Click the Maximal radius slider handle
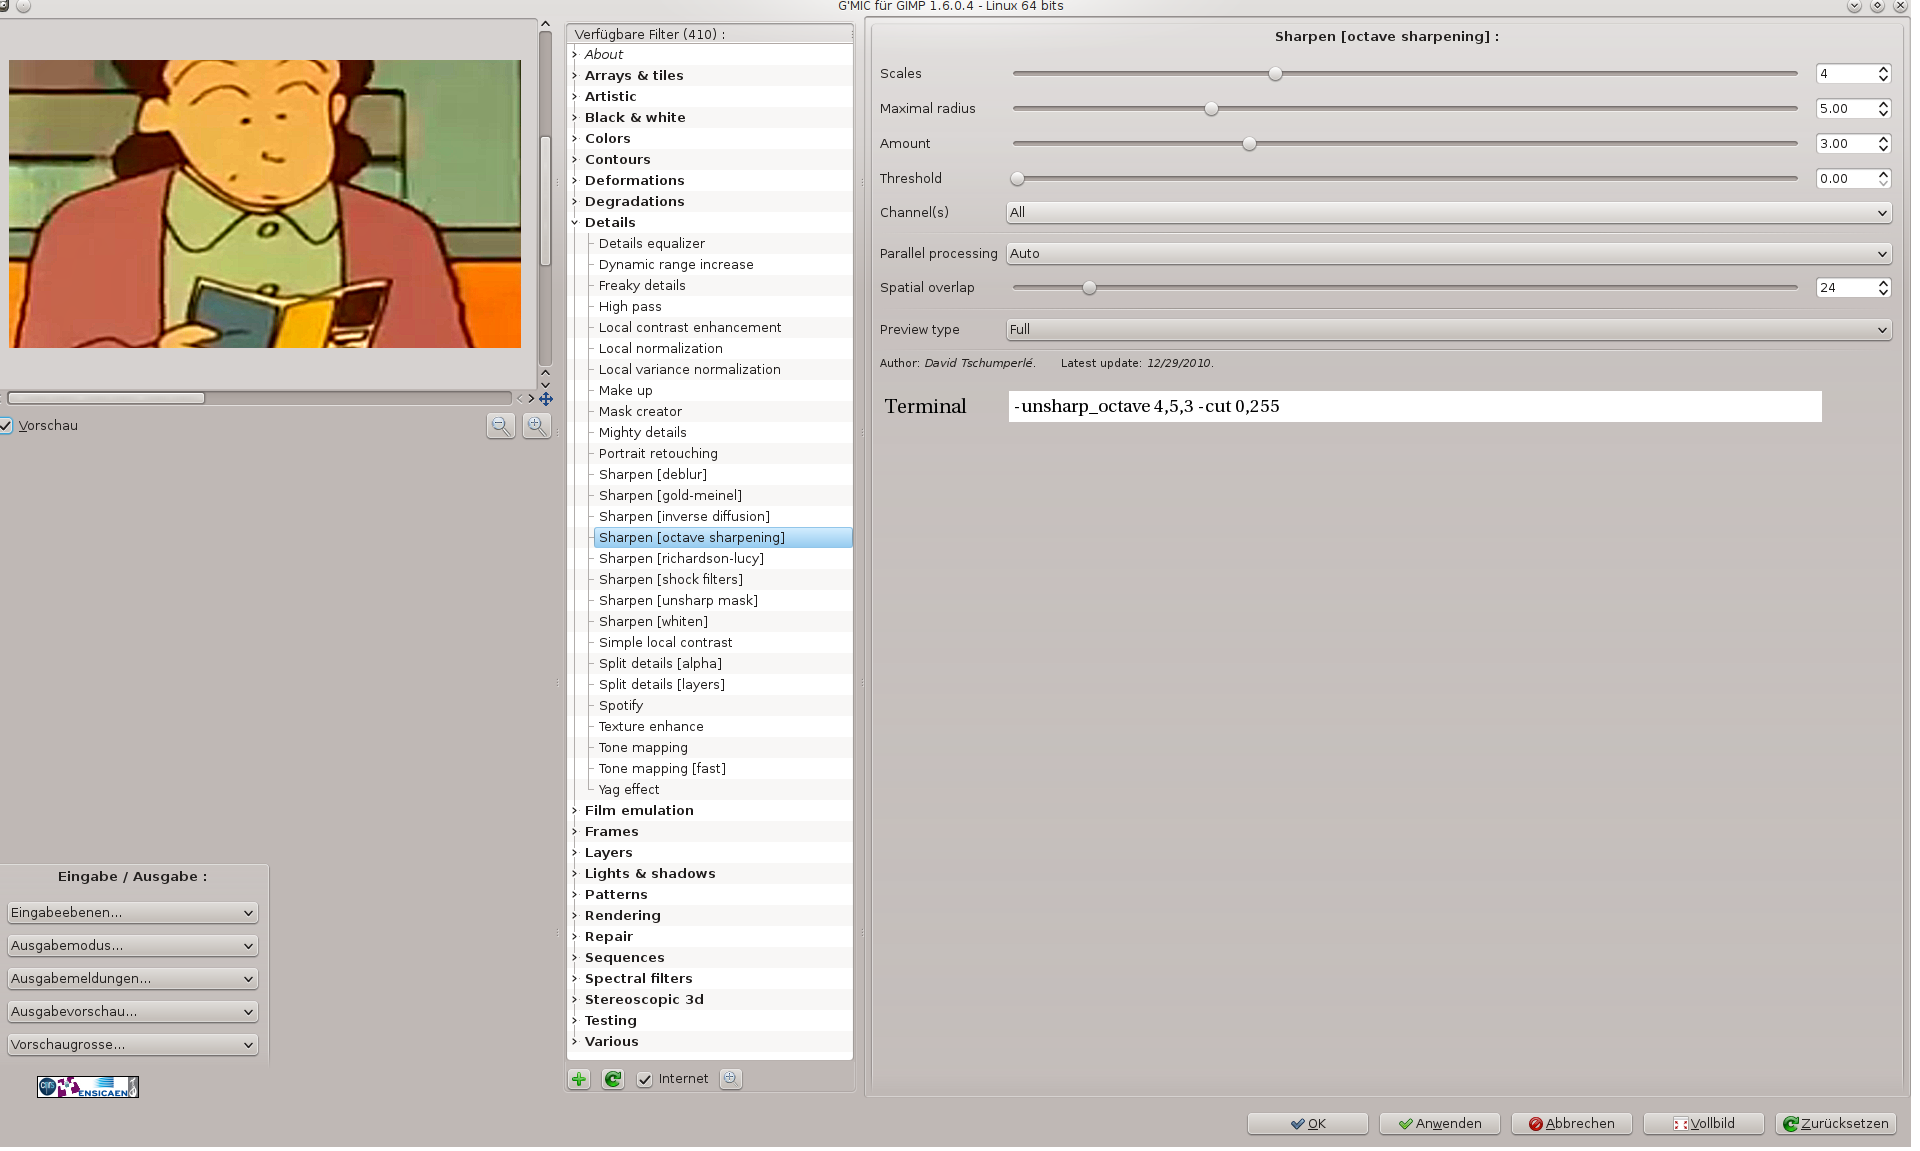1920x1151 pixels. click(1211, 109)
